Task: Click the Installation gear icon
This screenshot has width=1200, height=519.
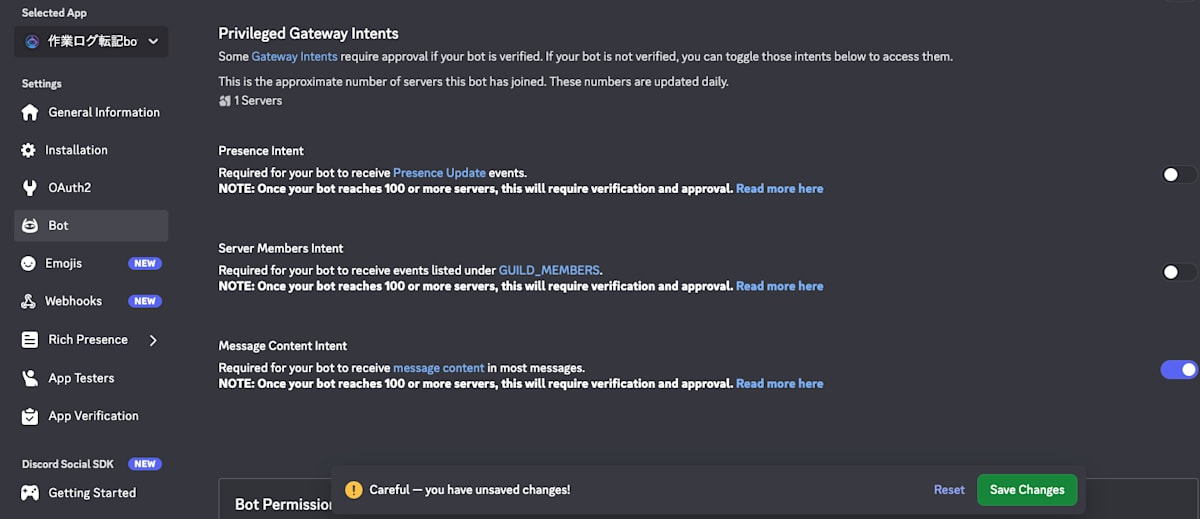Action: 29,150
